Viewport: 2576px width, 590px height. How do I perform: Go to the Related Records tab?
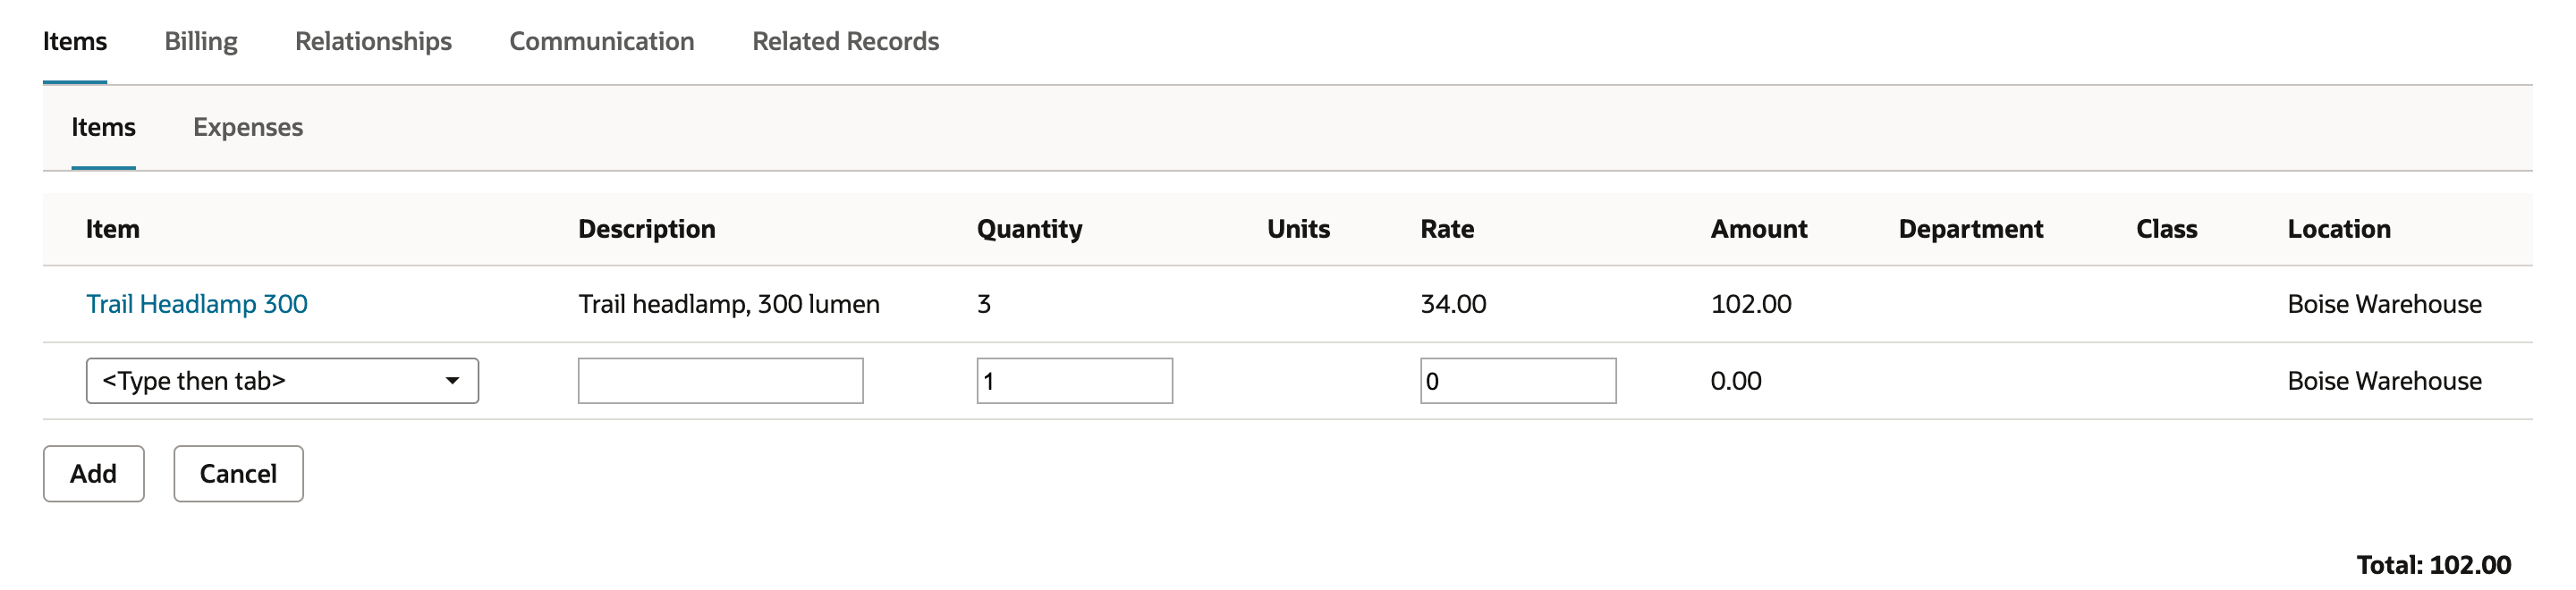click(846, 41)
